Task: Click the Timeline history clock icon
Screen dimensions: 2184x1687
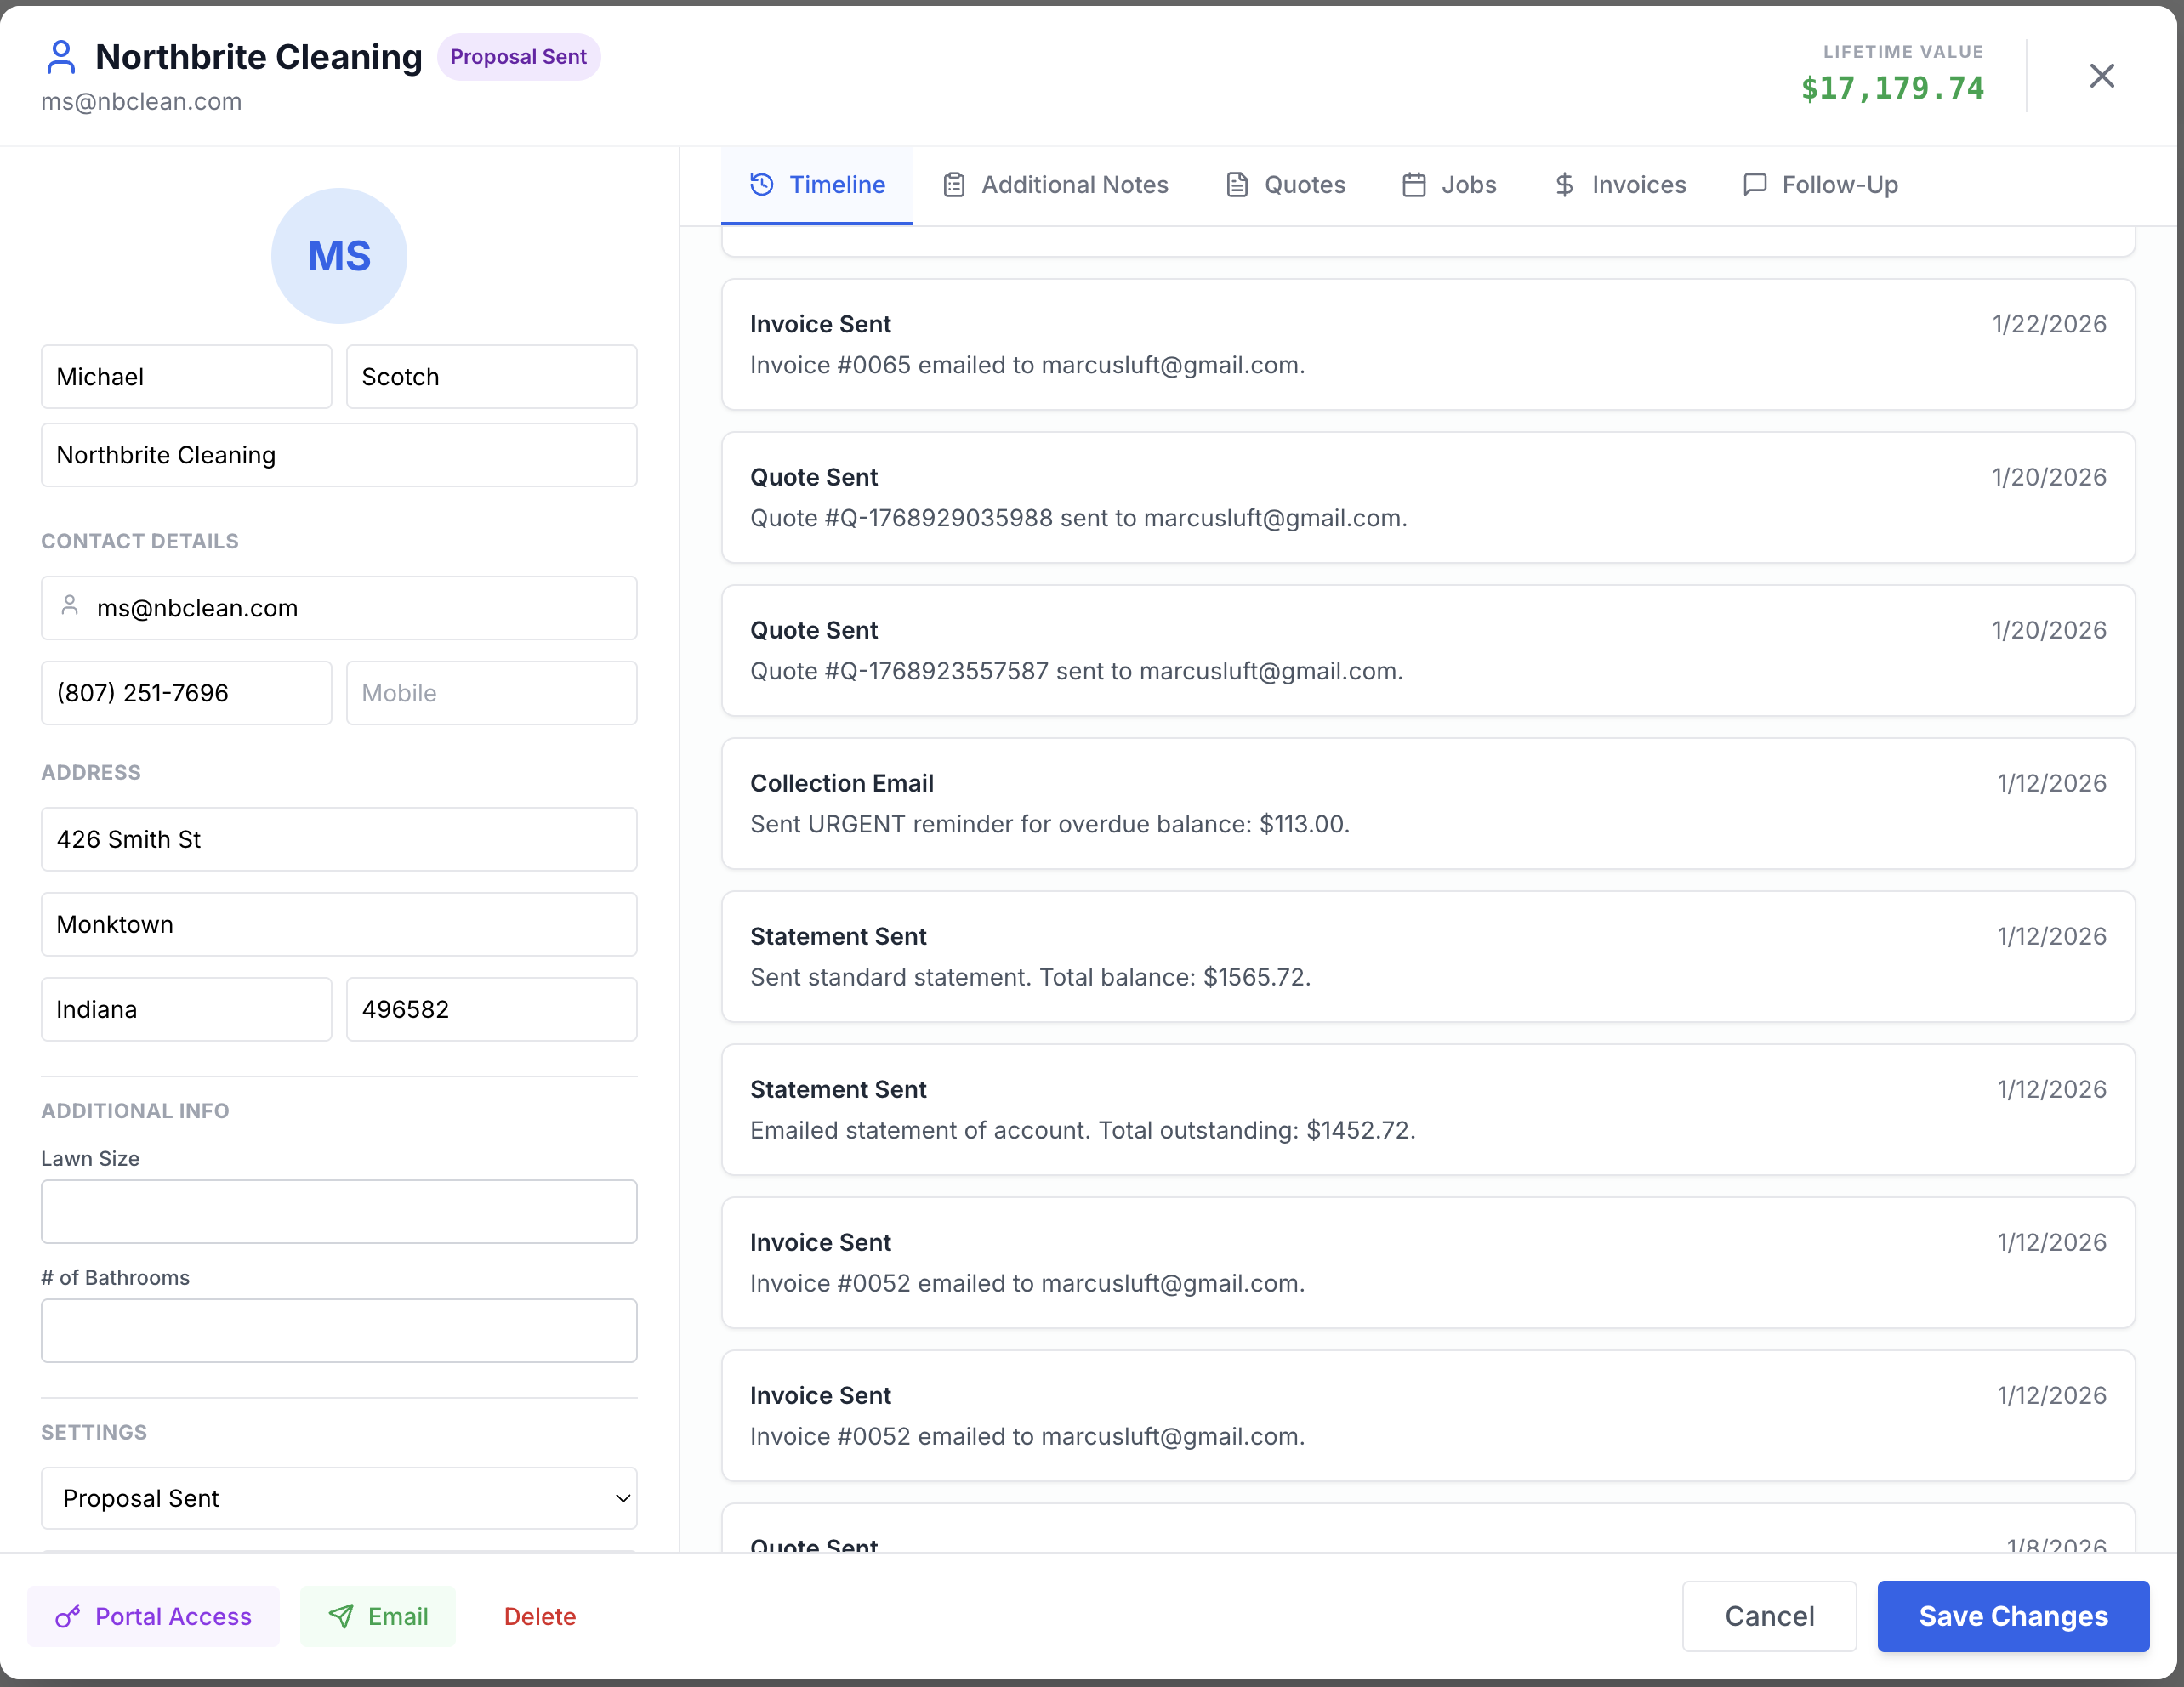Action: pyautogui.click(x=762, y=184)
